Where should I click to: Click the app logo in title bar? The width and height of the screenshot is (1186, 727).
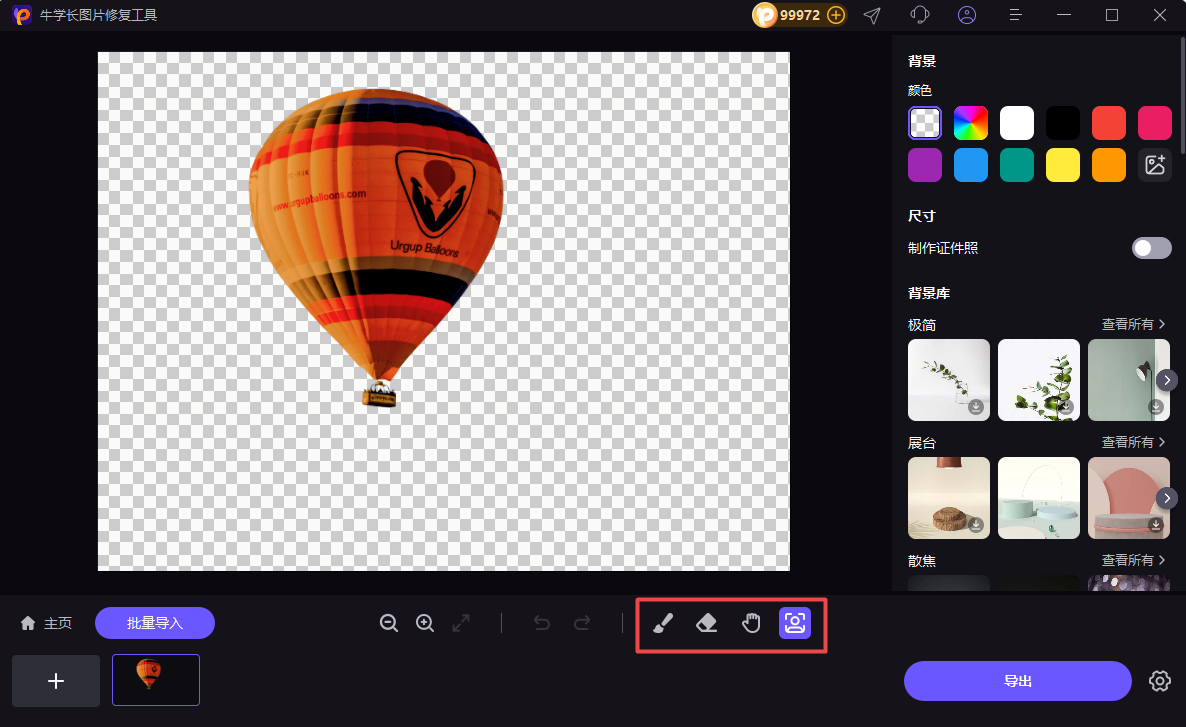click(x=23, y=15)
